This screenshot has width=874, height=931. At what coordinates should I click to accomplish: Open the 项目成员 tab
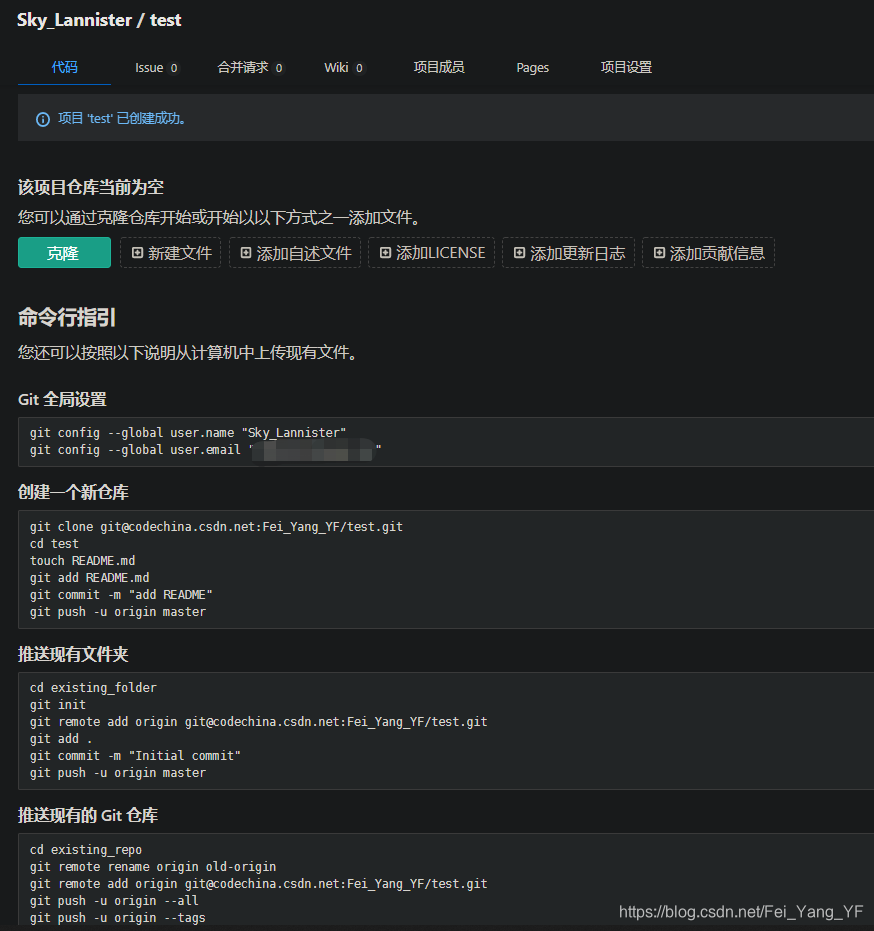(x=438, y=68)
